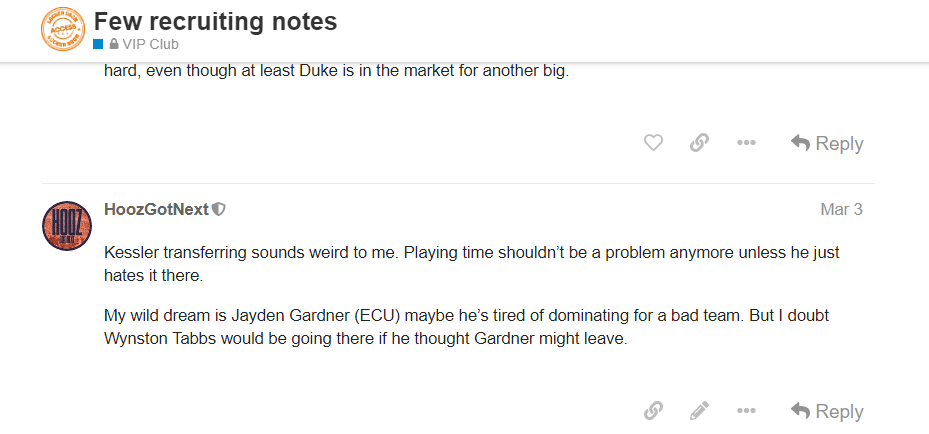
Task: Open the "Few recruiting notes" topic title
Action: (x=215, y=21)
